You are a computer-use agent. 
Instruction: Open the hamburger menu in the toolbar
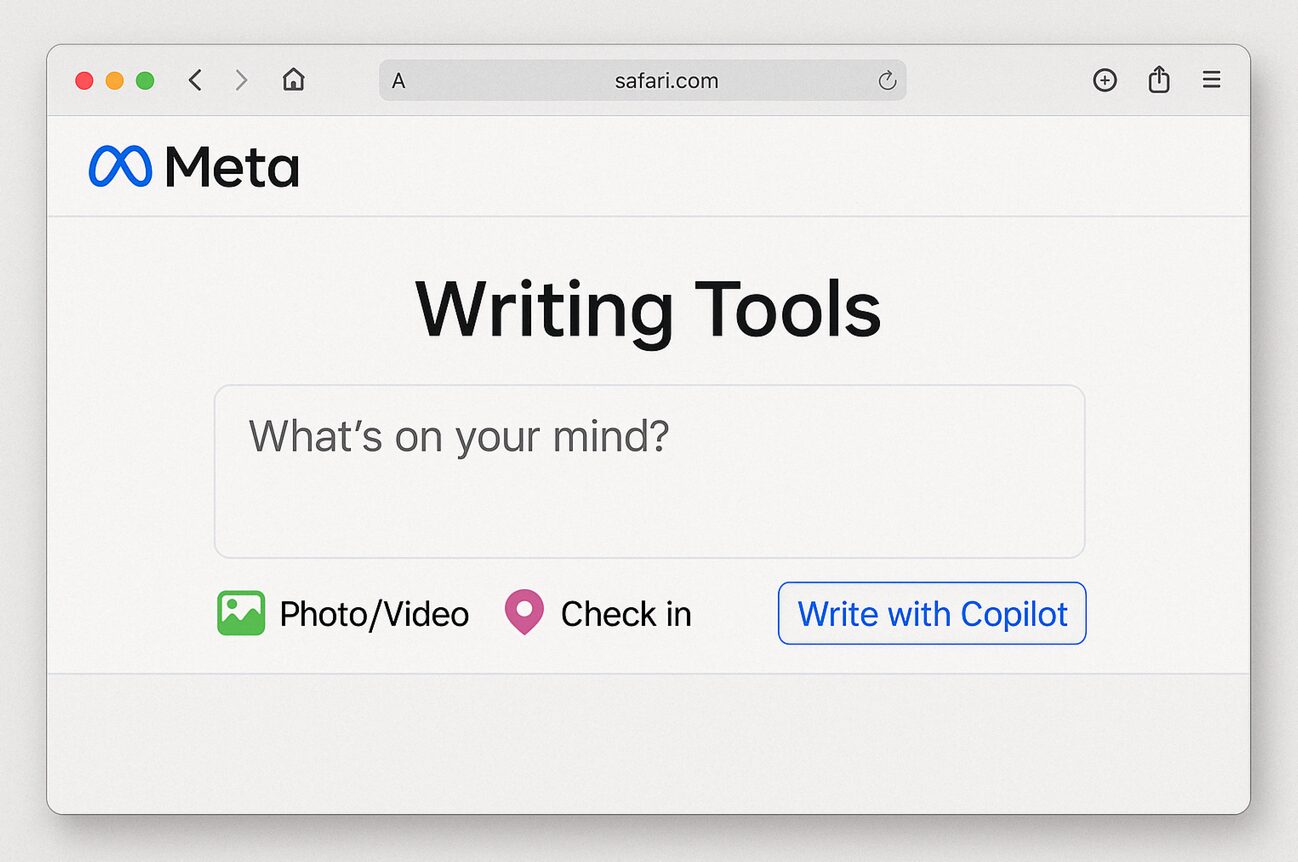pos(1211,80)
